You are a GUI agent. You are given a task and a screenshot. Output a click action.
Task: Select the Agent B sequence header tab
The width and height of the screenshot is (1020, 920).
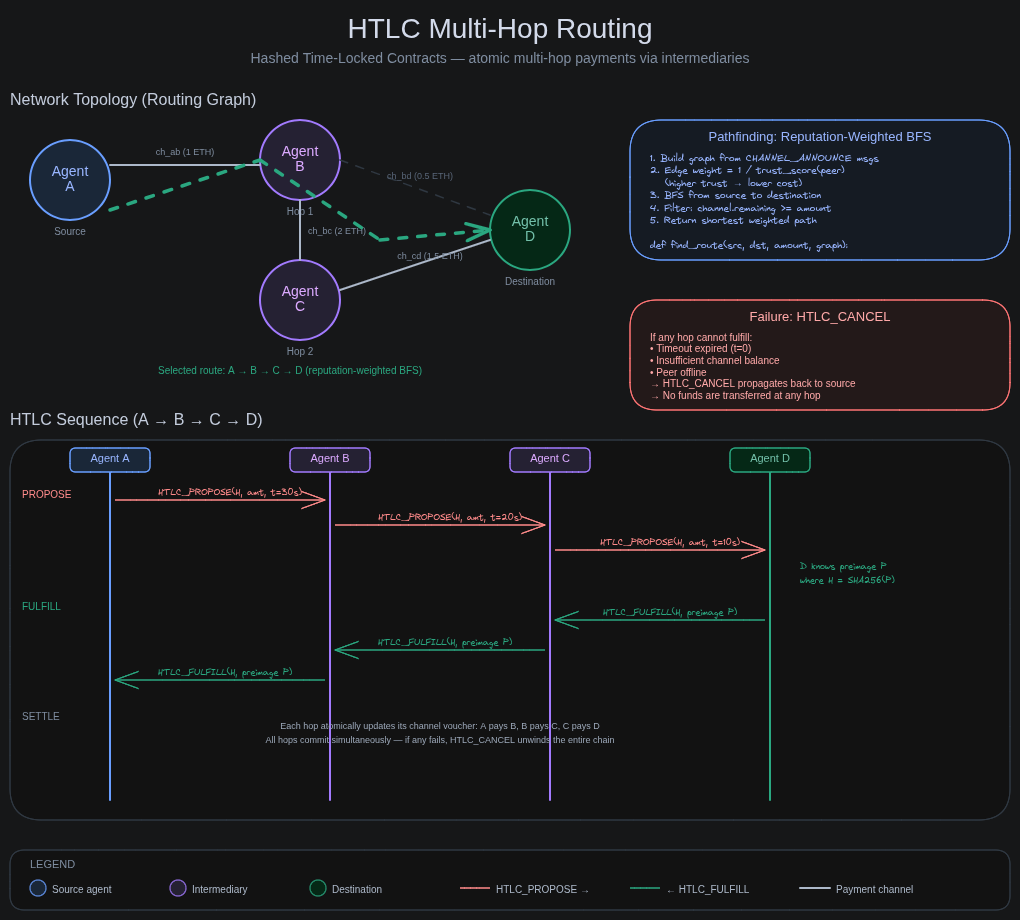click(x=329, y=459)
